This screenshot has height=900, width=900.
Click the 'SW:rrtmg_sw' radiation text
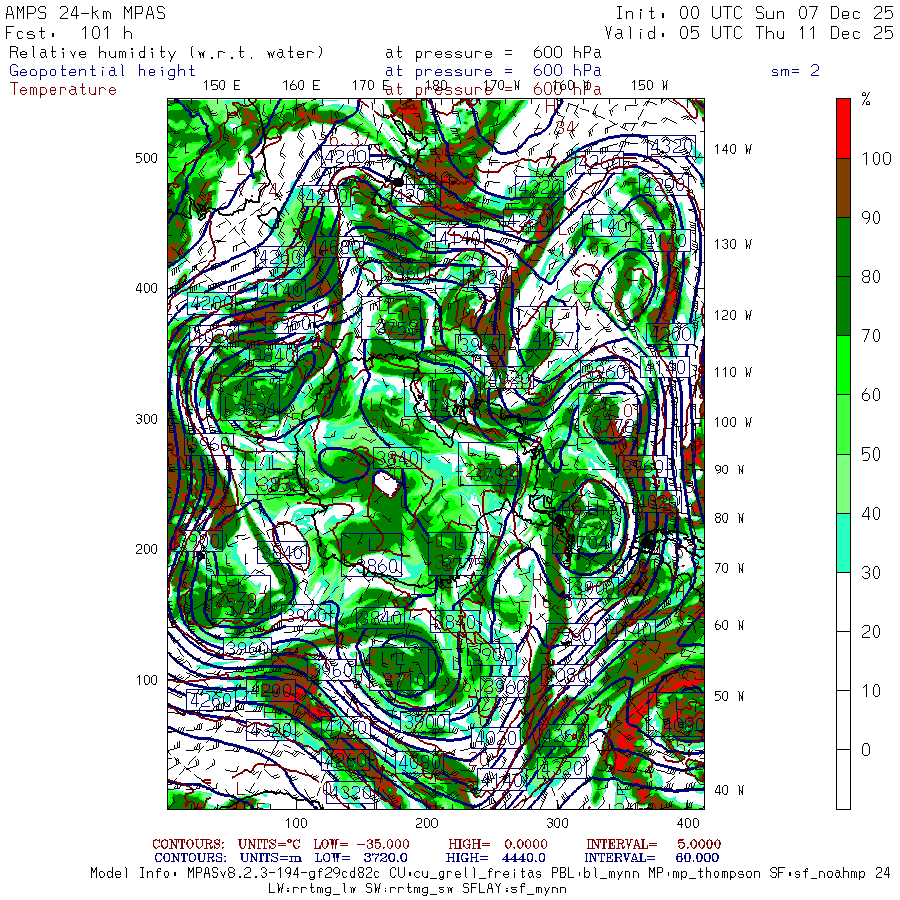click(x=409, y=889)
